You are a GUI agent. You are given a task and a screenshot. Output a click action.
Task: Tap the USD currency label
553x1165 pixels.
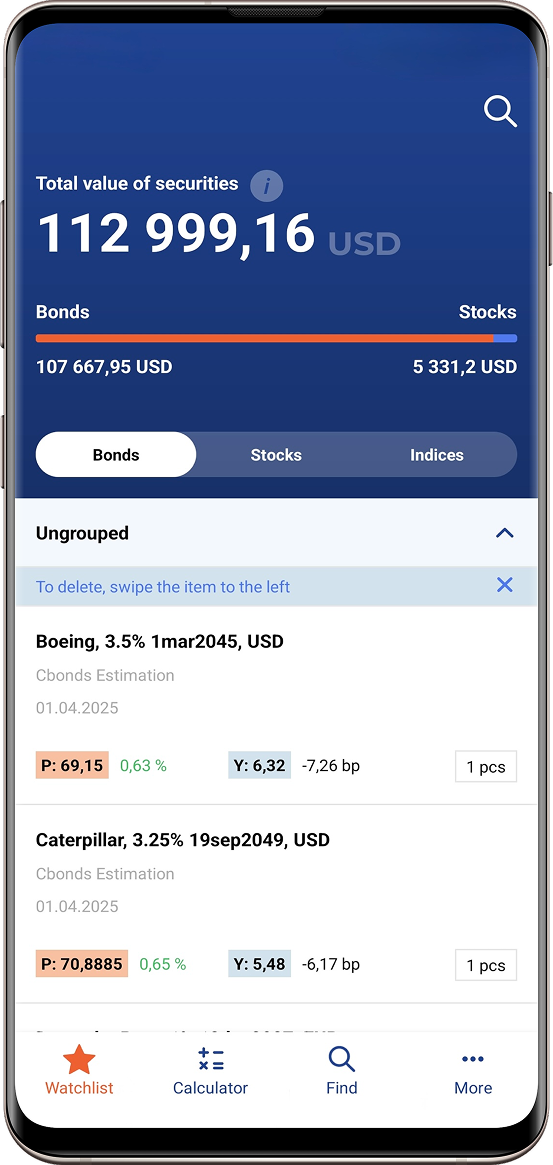tap(364, 243)
